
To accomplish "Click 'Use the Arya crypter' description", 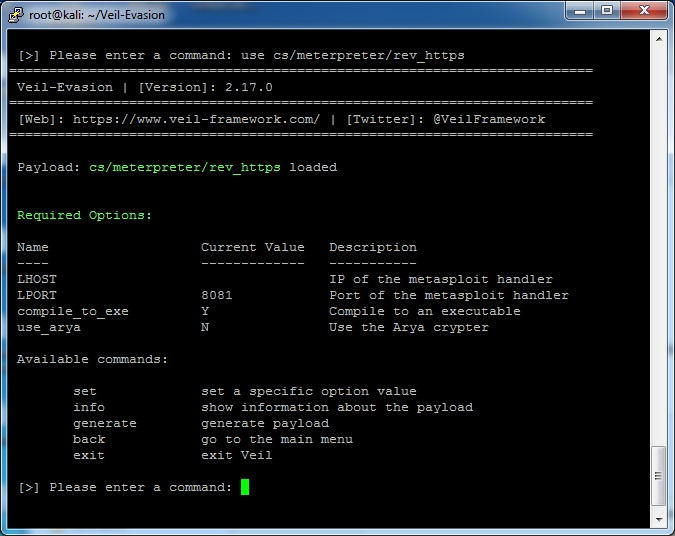I will (x=409, y=328).
